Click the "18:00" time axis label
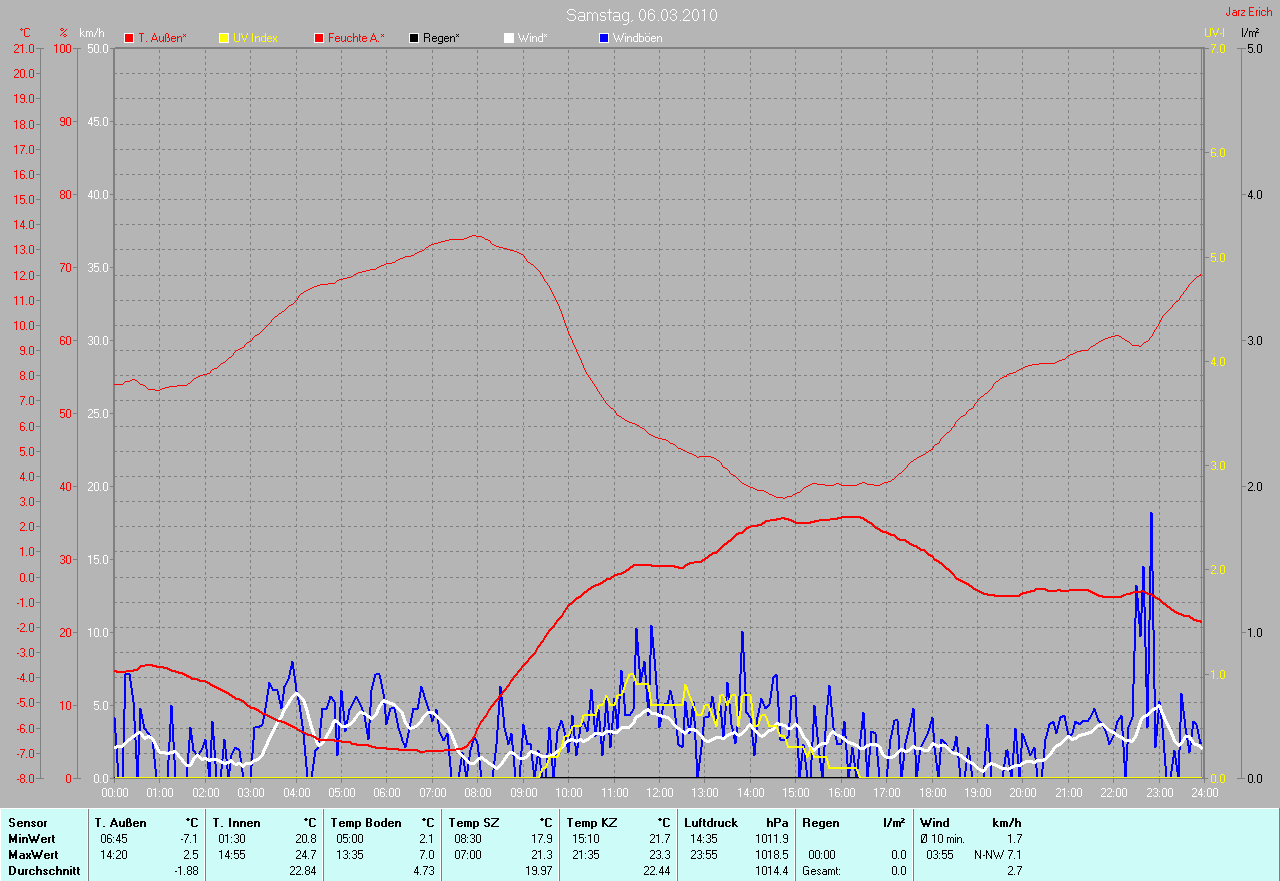The height and width of the screenshot is (881, 1280). (x=931, y=792)
